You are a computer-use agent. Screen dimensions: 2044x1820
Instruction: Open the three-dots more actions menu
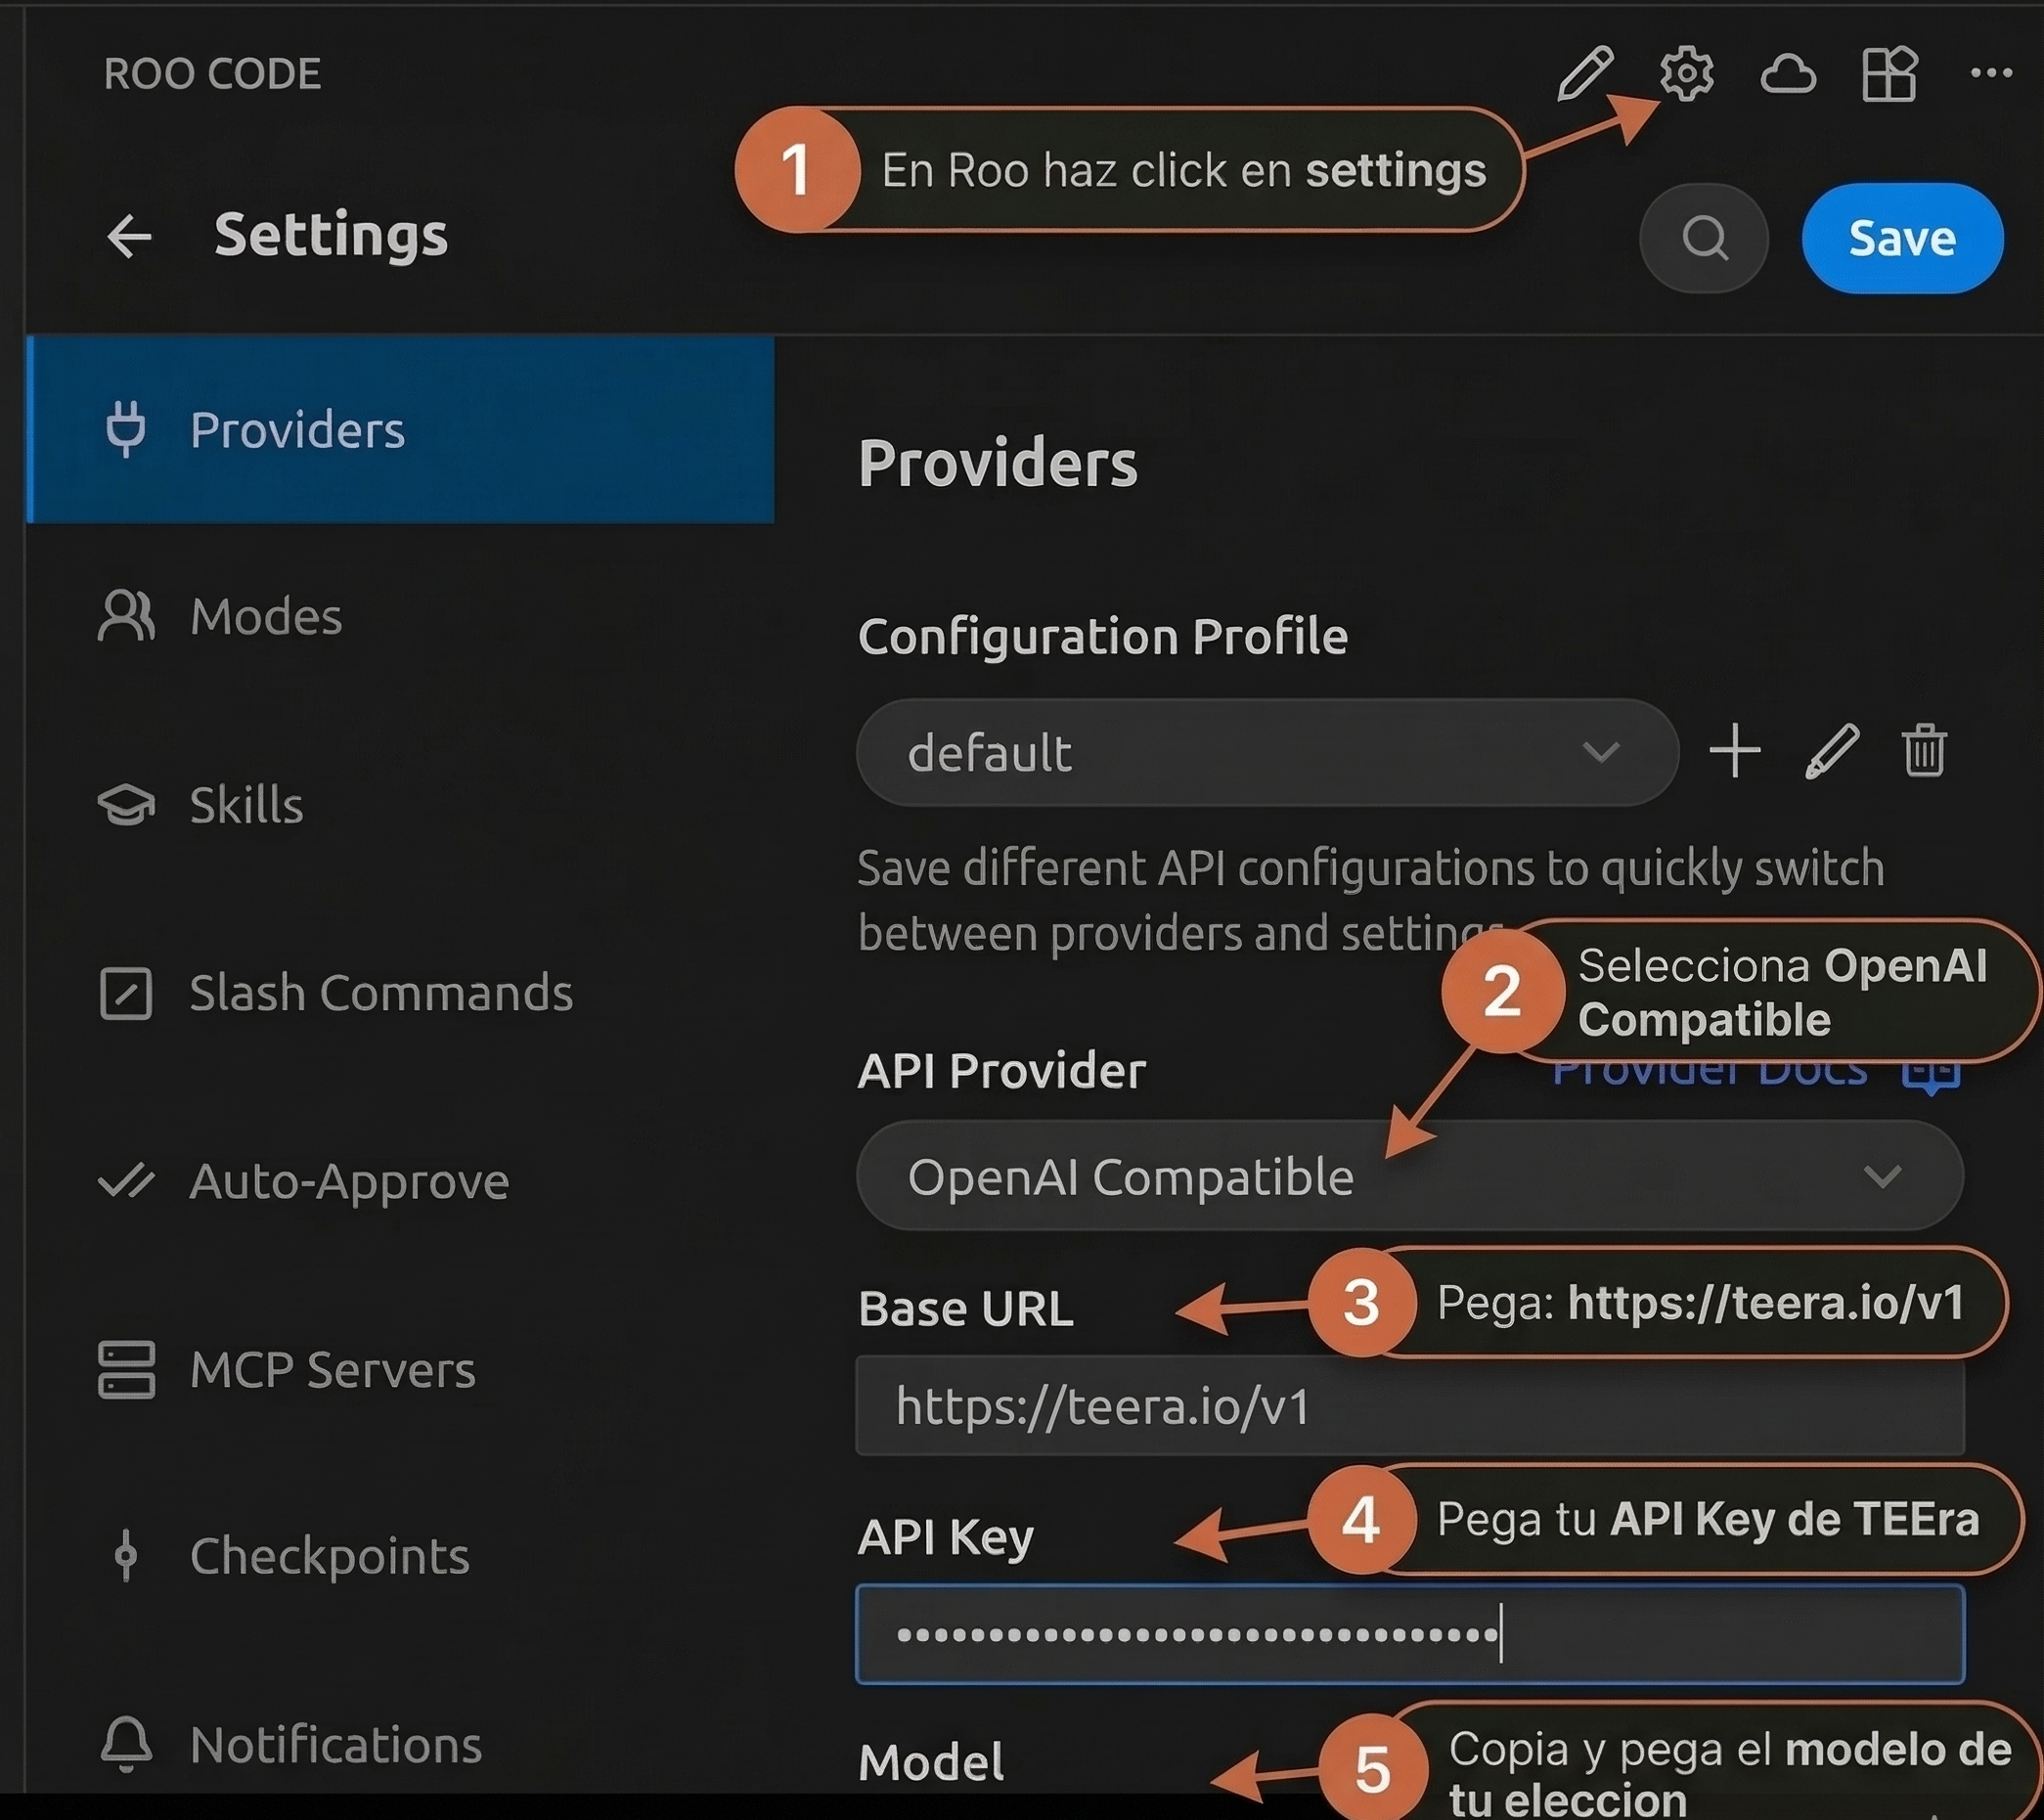tap(1990, 73)
